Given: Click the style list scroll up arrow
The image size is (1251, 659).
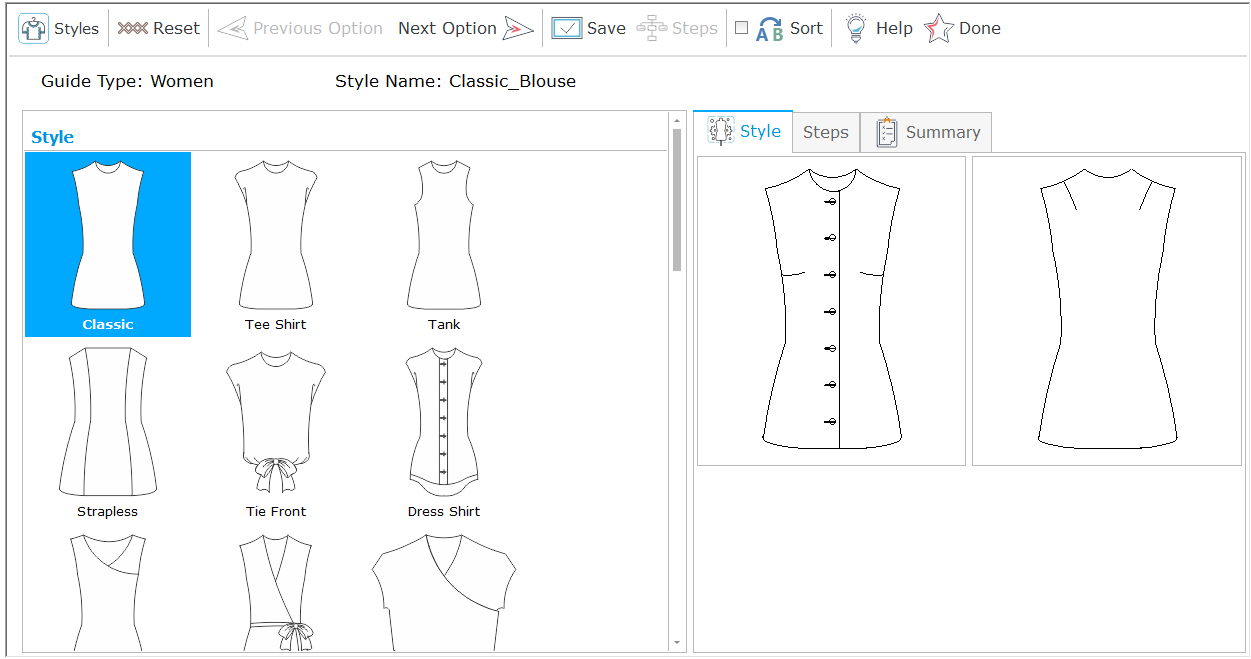Looking at the screenshot, I should (677, 120).
